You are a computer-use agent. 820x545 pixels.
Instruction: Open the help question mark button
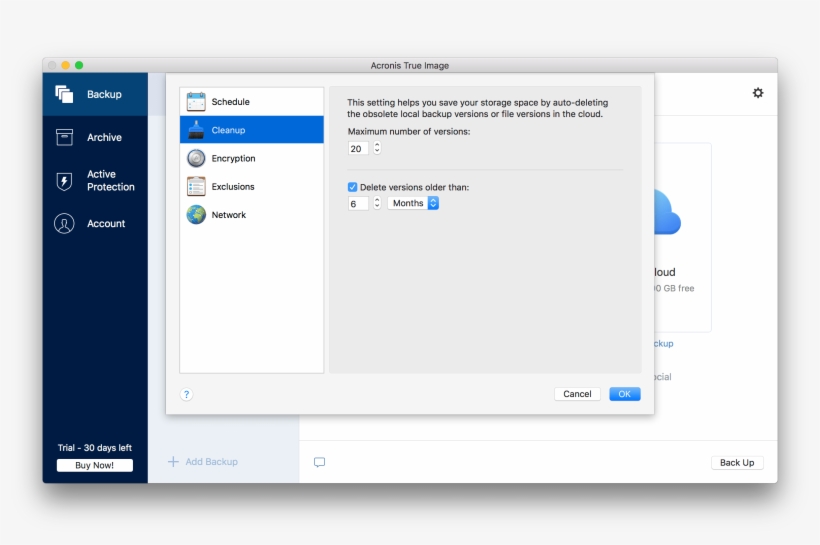(186, 394)
